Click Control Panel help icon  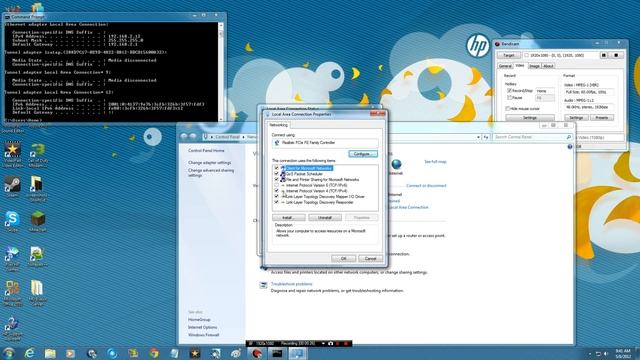point(570,147)
